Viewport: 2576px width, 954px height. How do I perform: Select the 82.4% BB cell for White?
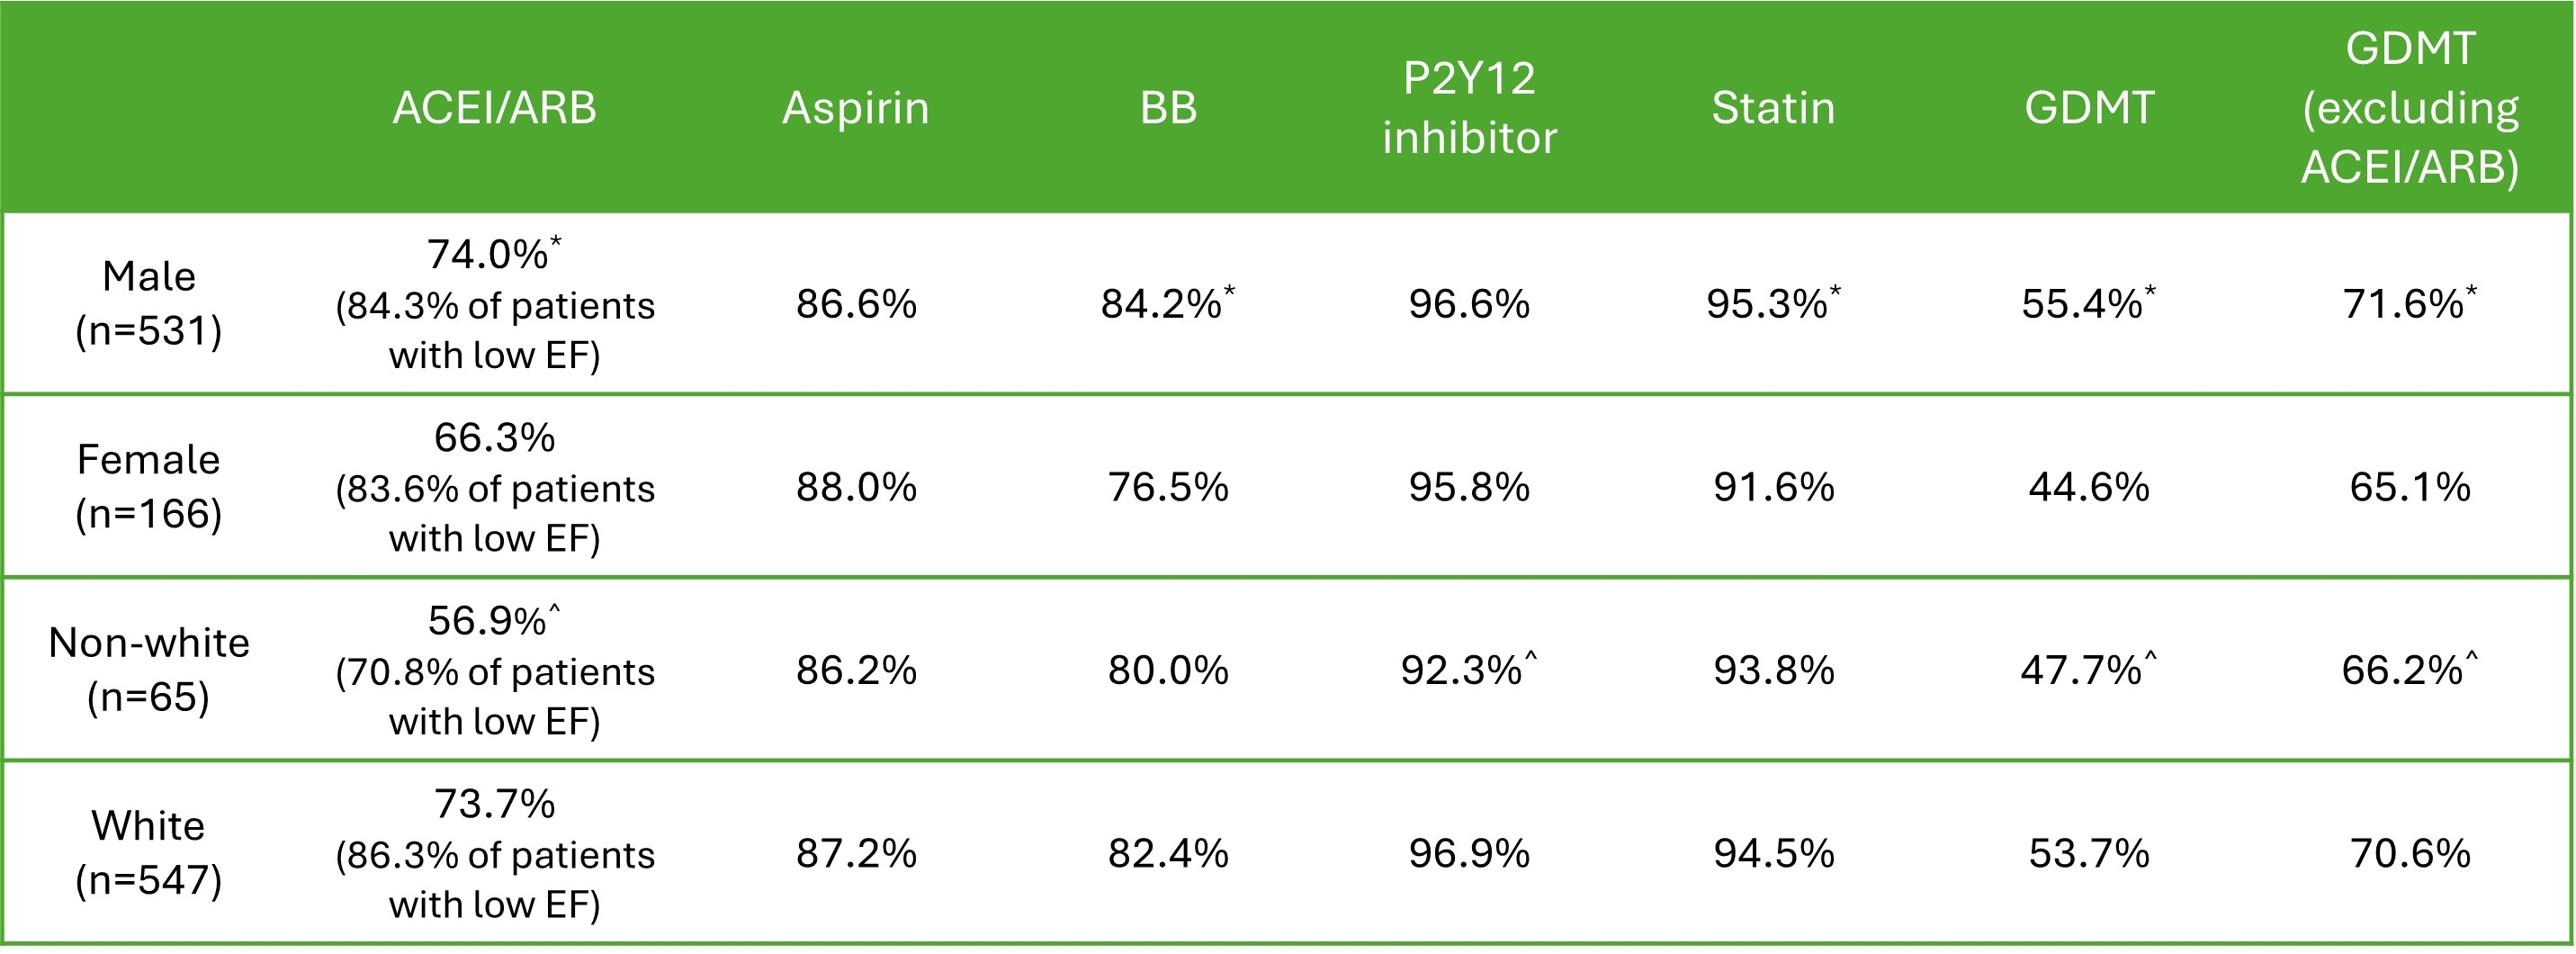click(x=1168, y=853)
